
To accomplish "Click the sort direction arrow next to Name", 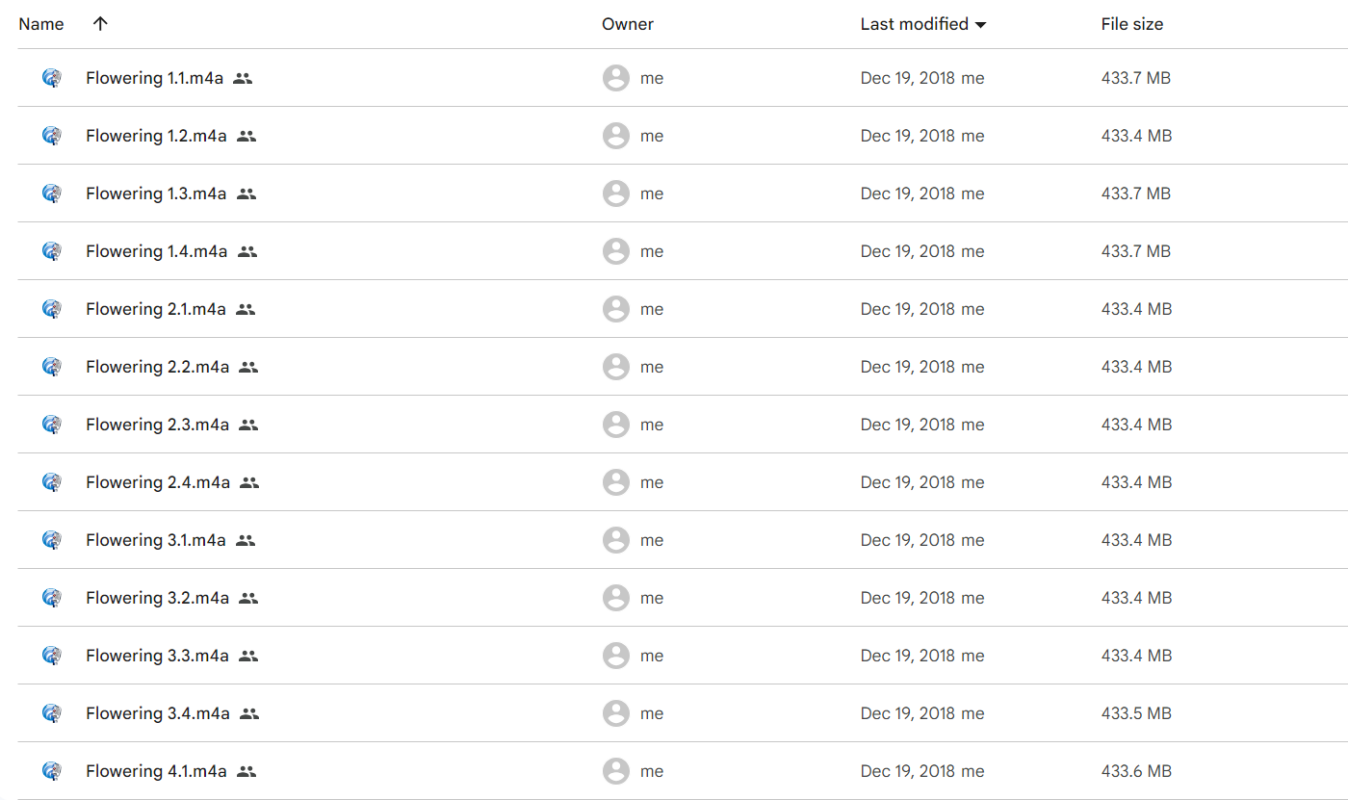I will point(100,24).
